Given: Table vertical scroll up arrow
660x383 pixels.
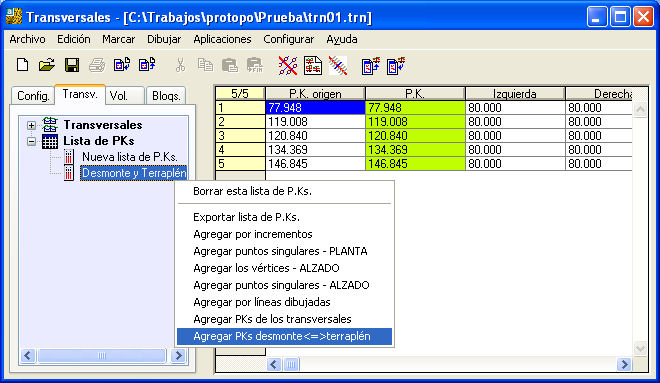Looking at the screenshot, I should 640,110.
